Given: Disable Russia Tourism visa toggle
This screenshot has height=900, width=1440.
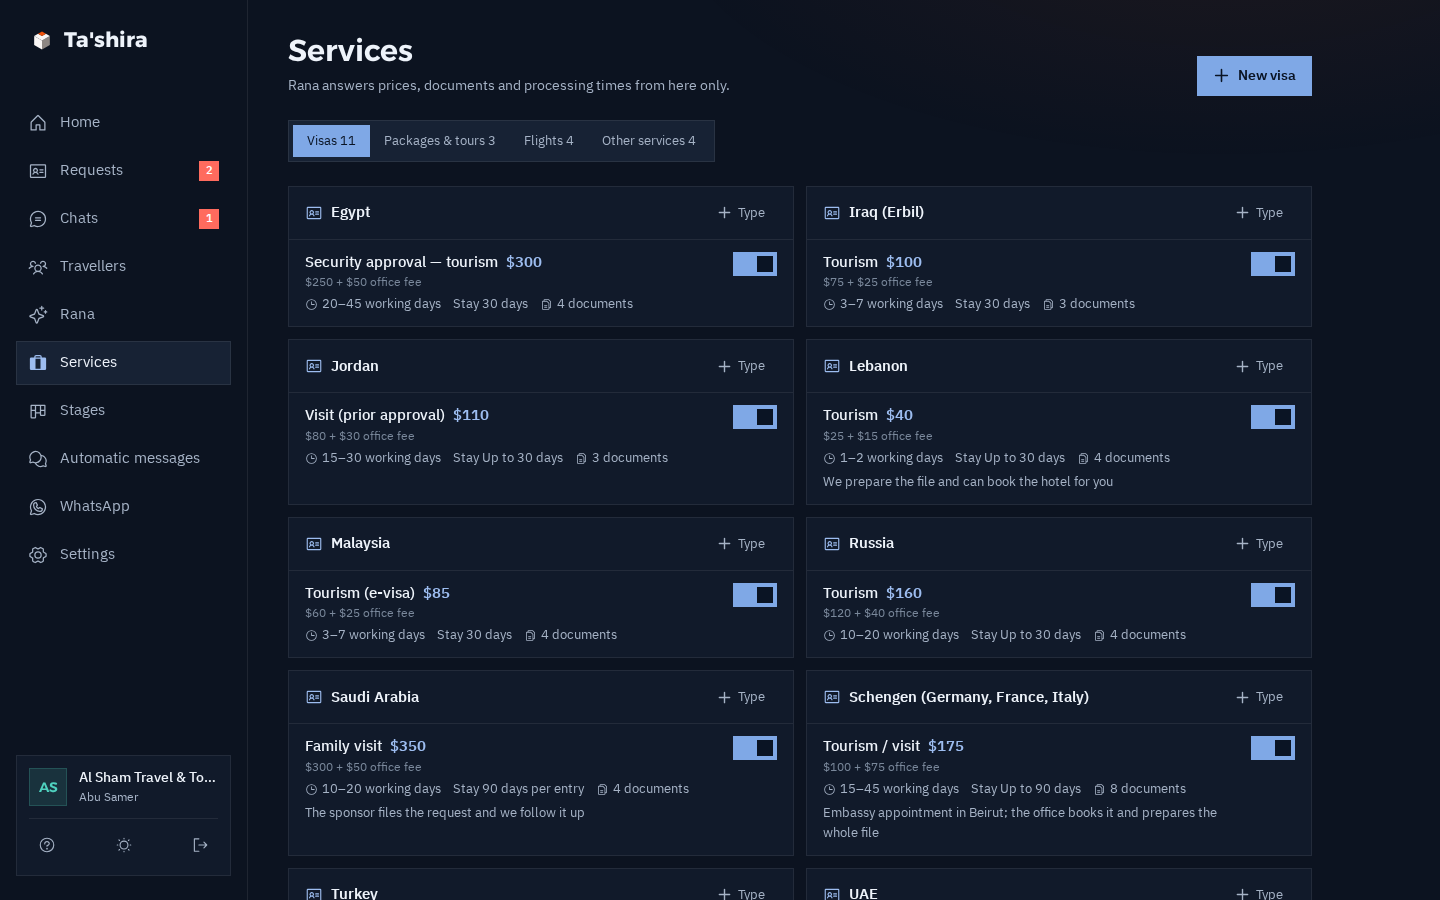Looking at the screenshot, I should pos(1273,595).
